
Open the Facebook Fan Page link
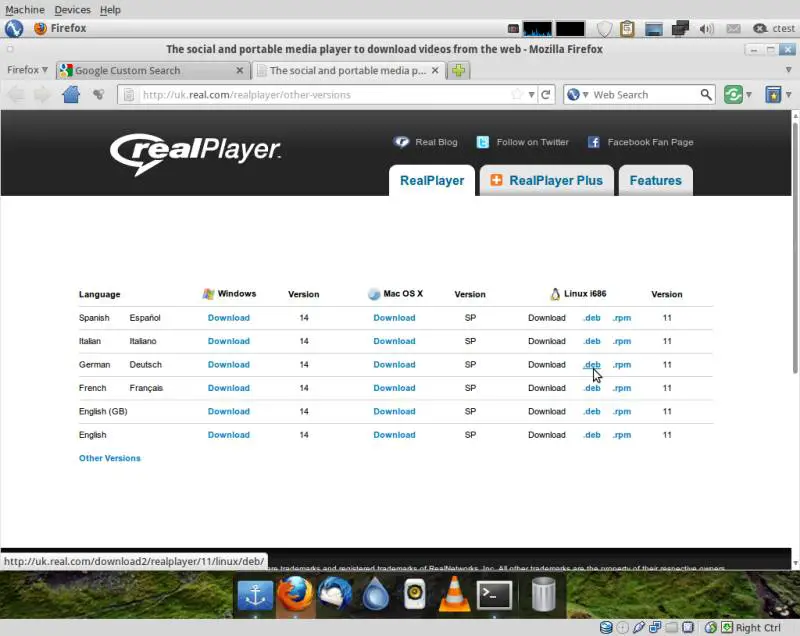point(650,142)
